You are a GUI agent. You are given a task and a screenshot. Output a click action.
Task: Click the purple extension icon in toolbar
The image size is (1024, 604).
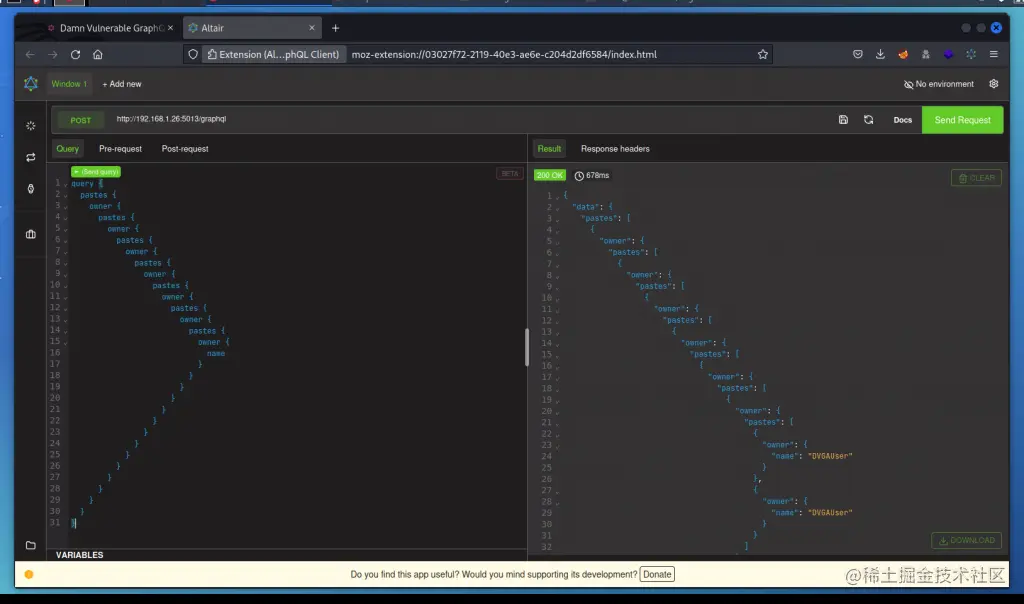948,54
